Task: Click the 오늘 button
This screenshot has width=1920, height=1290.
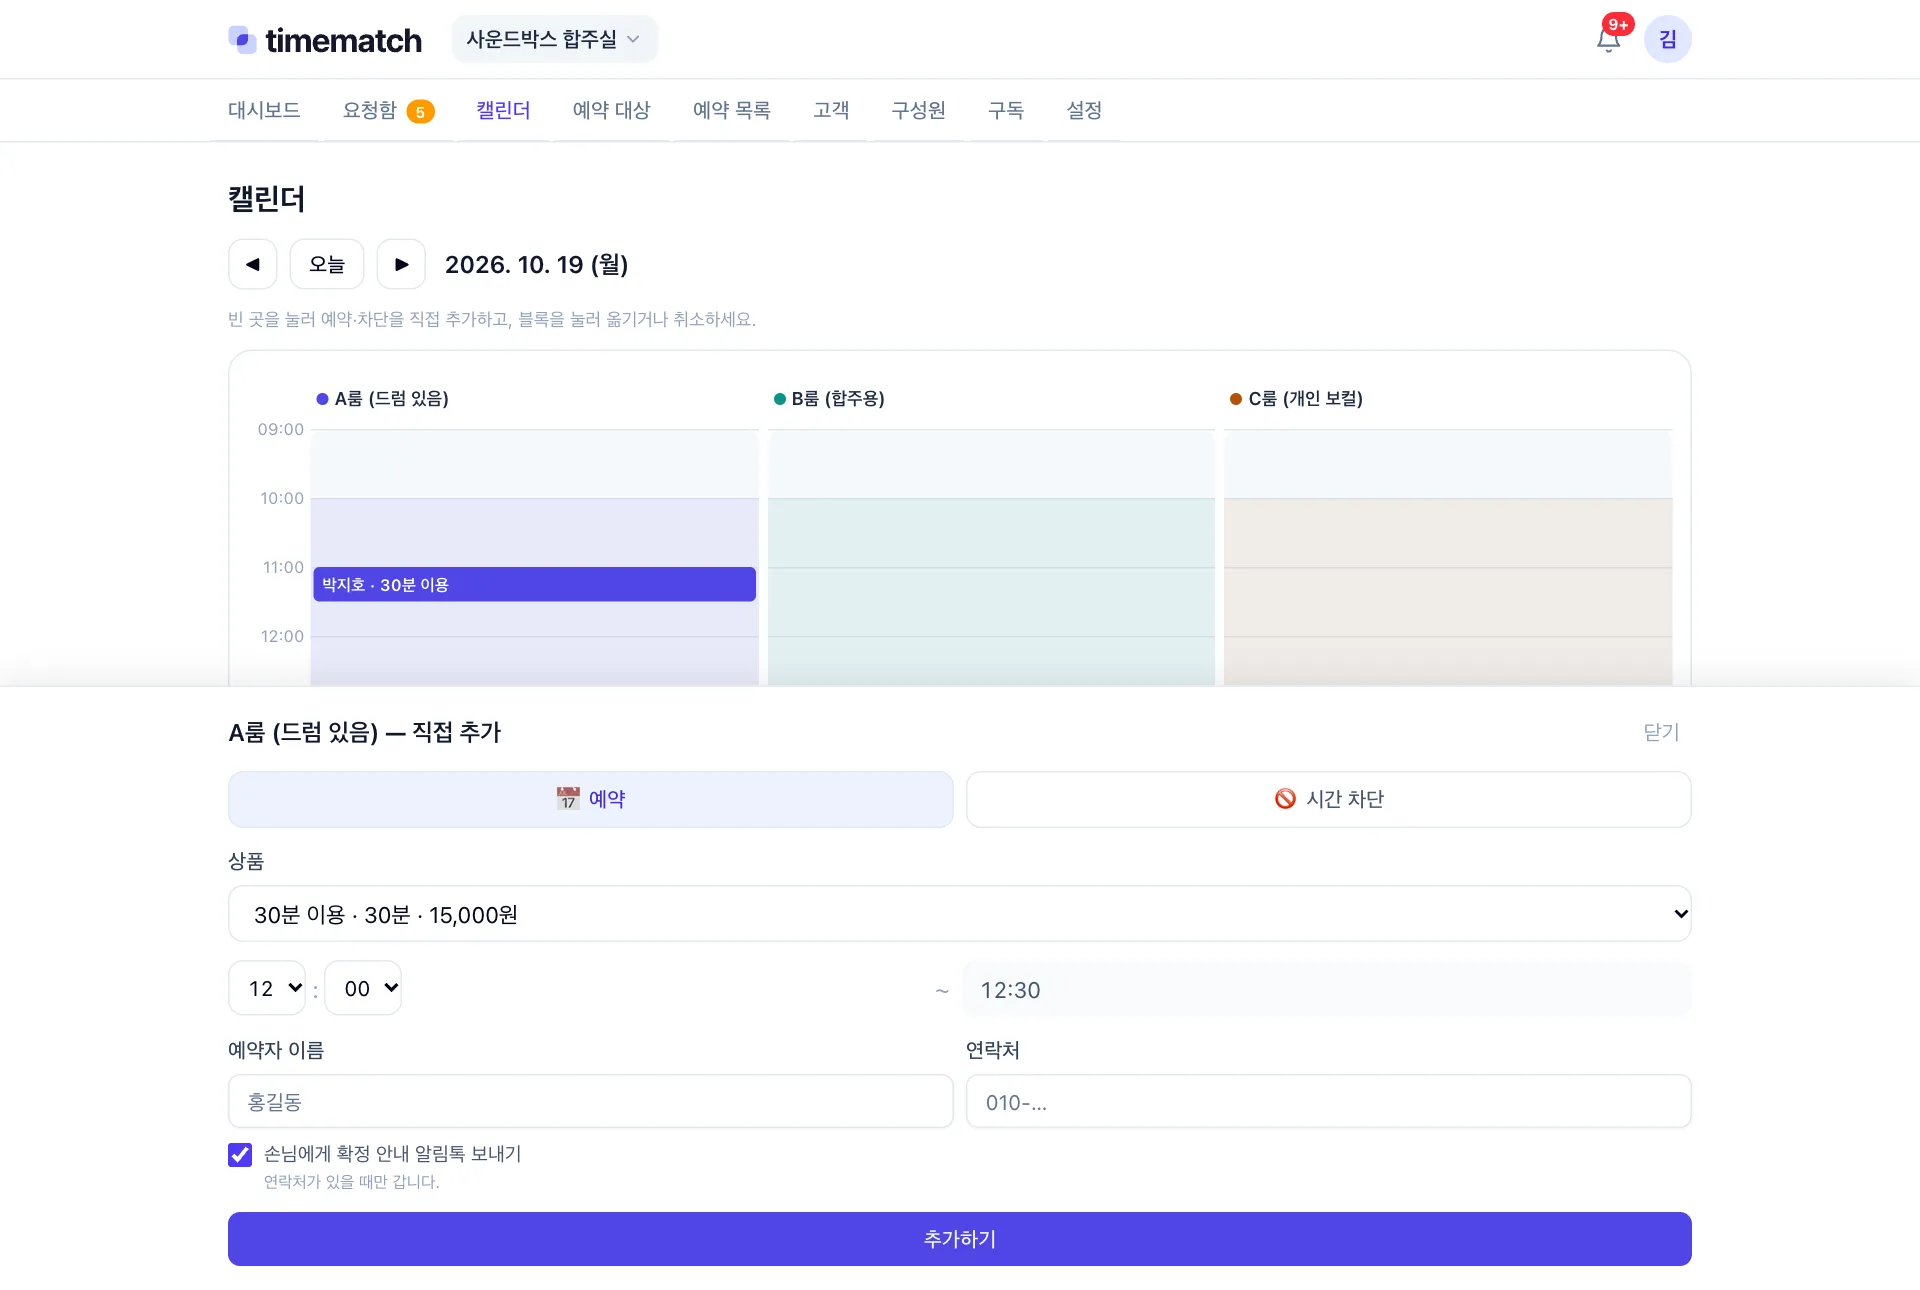Action: tap(327, 264)
